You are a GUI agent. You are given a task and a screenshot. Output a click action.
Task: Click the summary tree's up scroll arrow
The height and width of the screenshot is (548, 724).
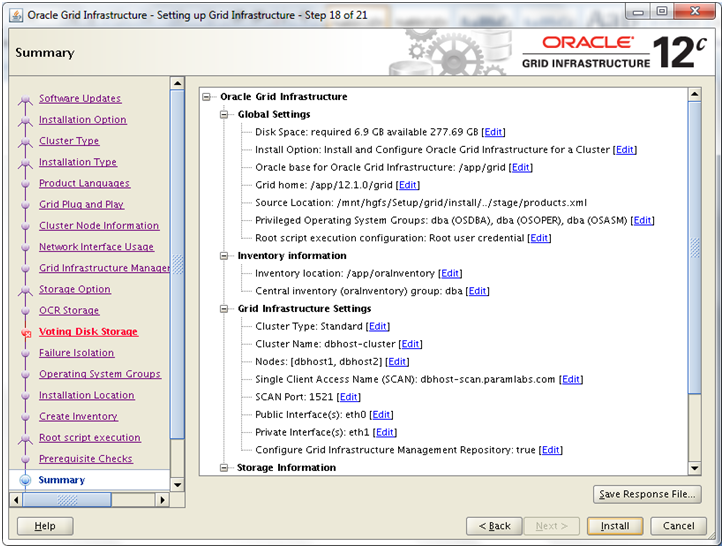pyautogui.click(x=694, y=95)
